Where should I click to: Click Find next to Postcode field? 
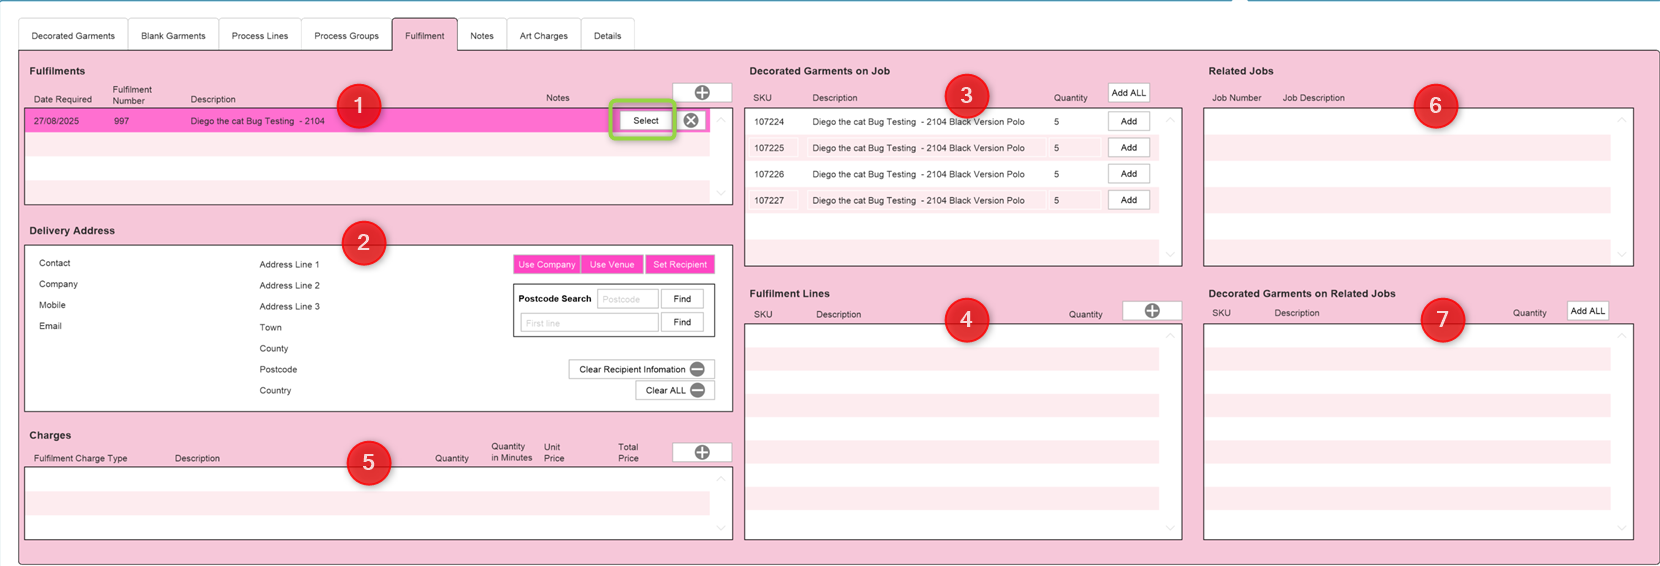pyautogui.click(x=682, y=299)
